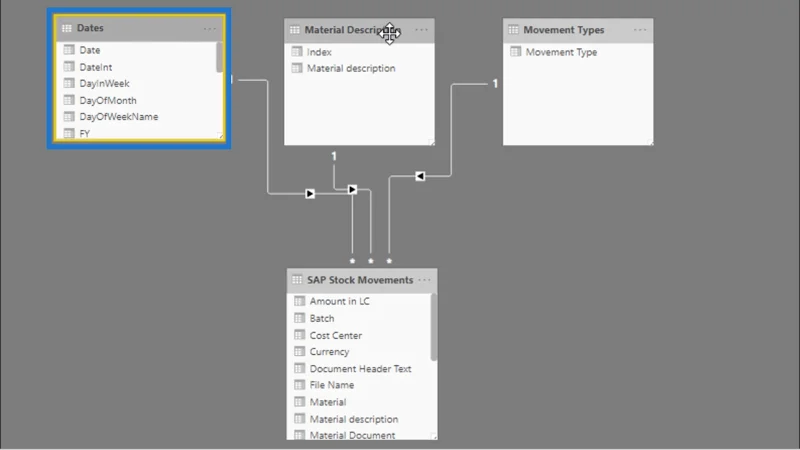Click the column icon beside DayInWeek

pyautogui.click(x=69, y=83)
